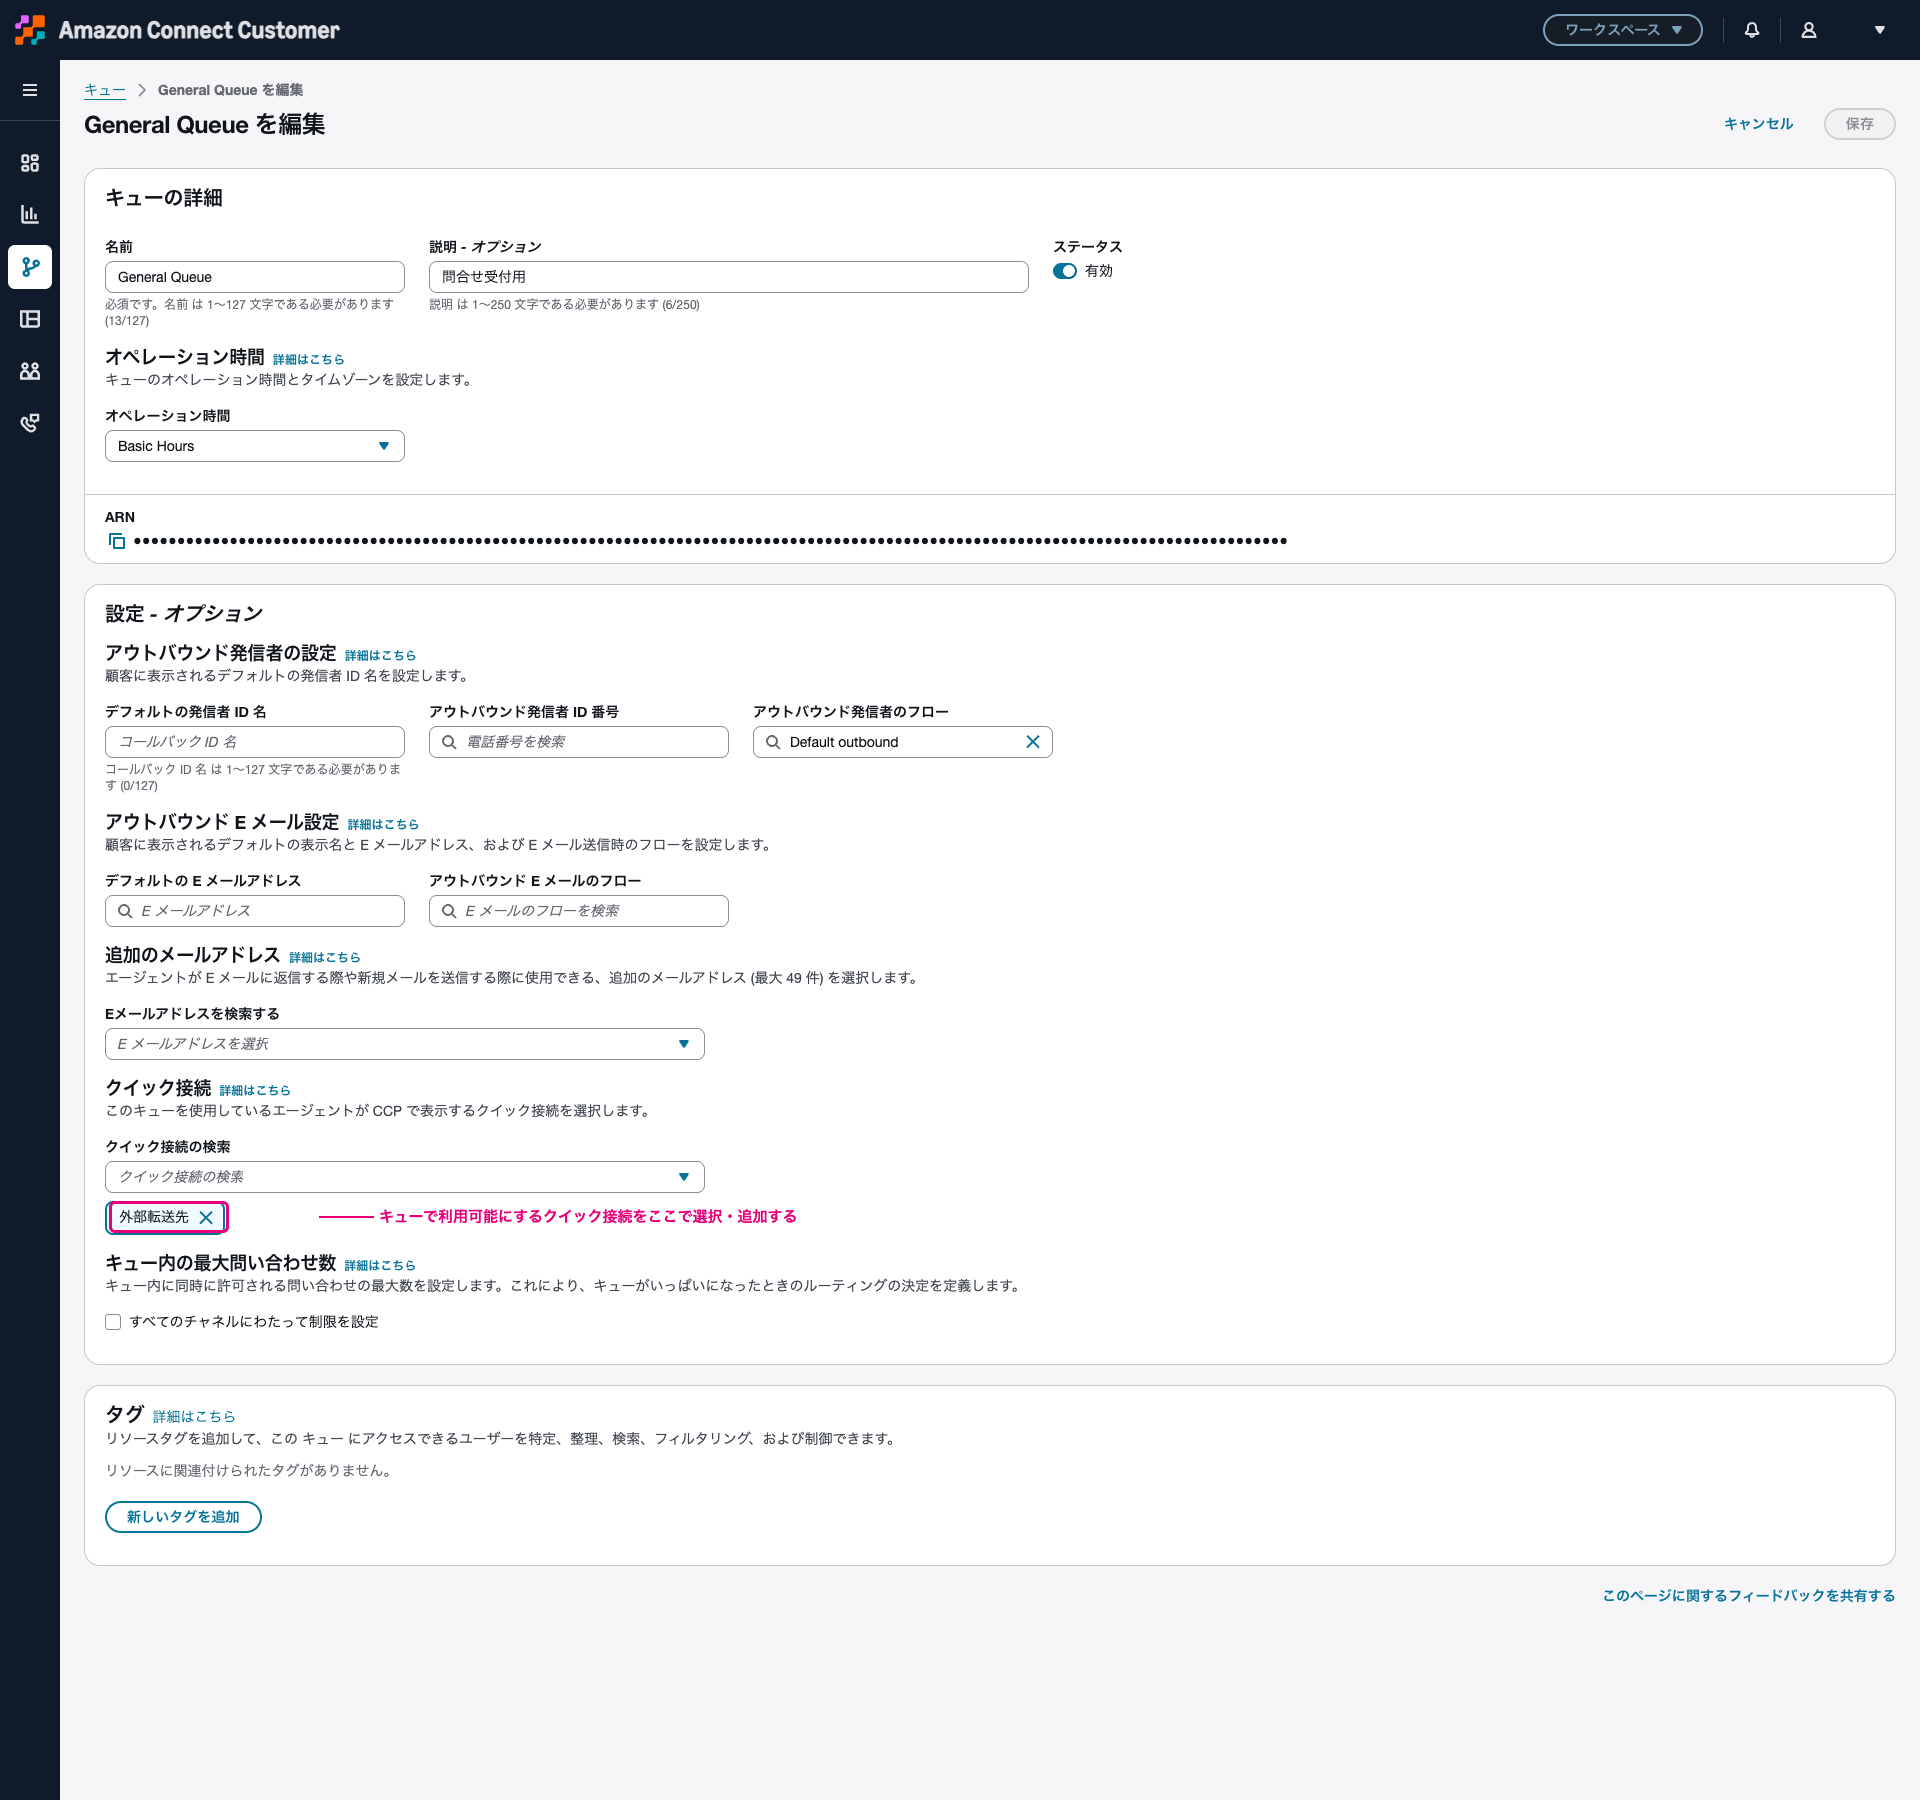Click the 'General Queue を編集' breadcrumb text
Screen dimensions: 1920x1800
230,90
